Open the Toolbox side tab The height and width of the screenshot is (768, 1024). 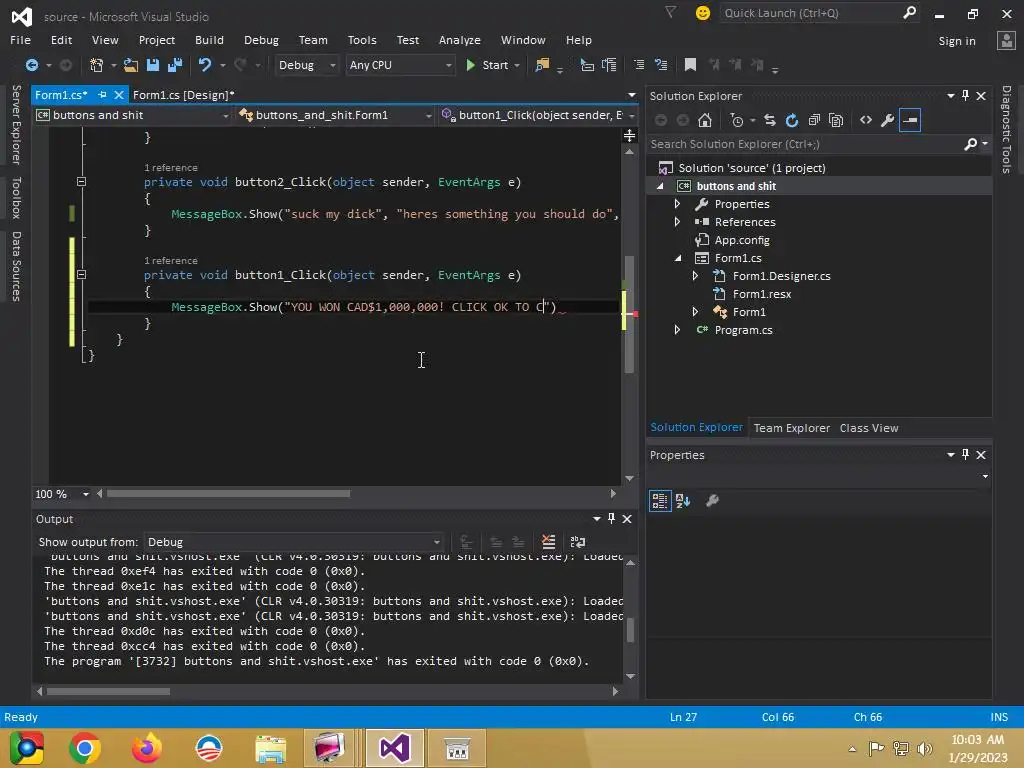pos(16,197)
